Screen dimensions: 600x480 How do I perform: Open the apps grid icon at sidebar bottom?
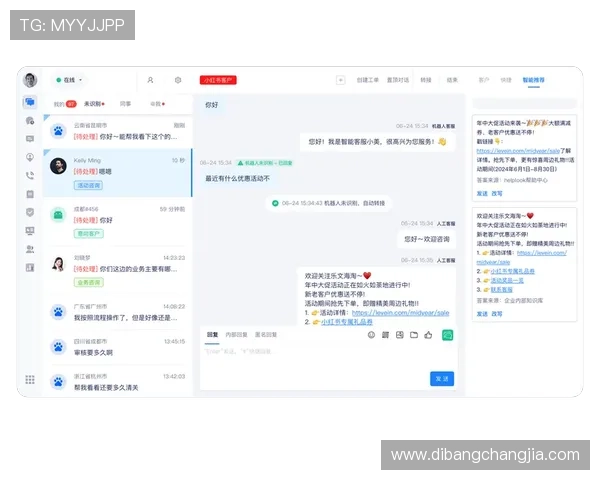click(30, 380)
